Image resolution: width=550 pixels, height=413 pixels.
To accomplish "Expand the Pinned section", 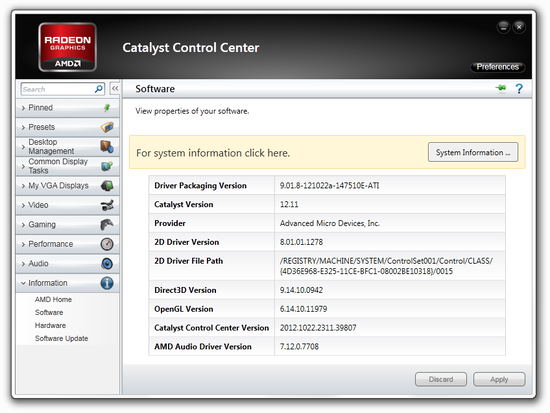I will click(x=68, y=108).
